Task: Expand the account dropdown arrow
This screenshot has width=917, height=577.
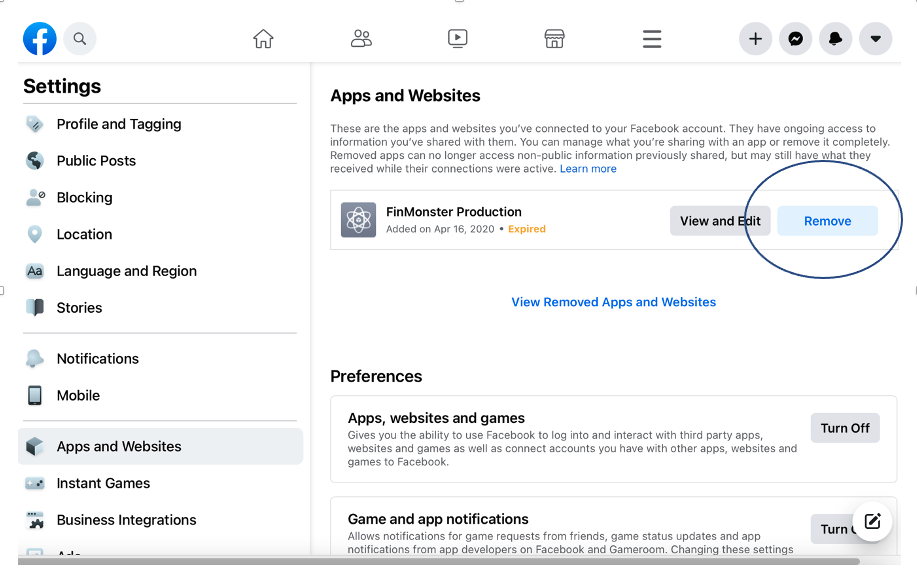Action: [875, 38]
